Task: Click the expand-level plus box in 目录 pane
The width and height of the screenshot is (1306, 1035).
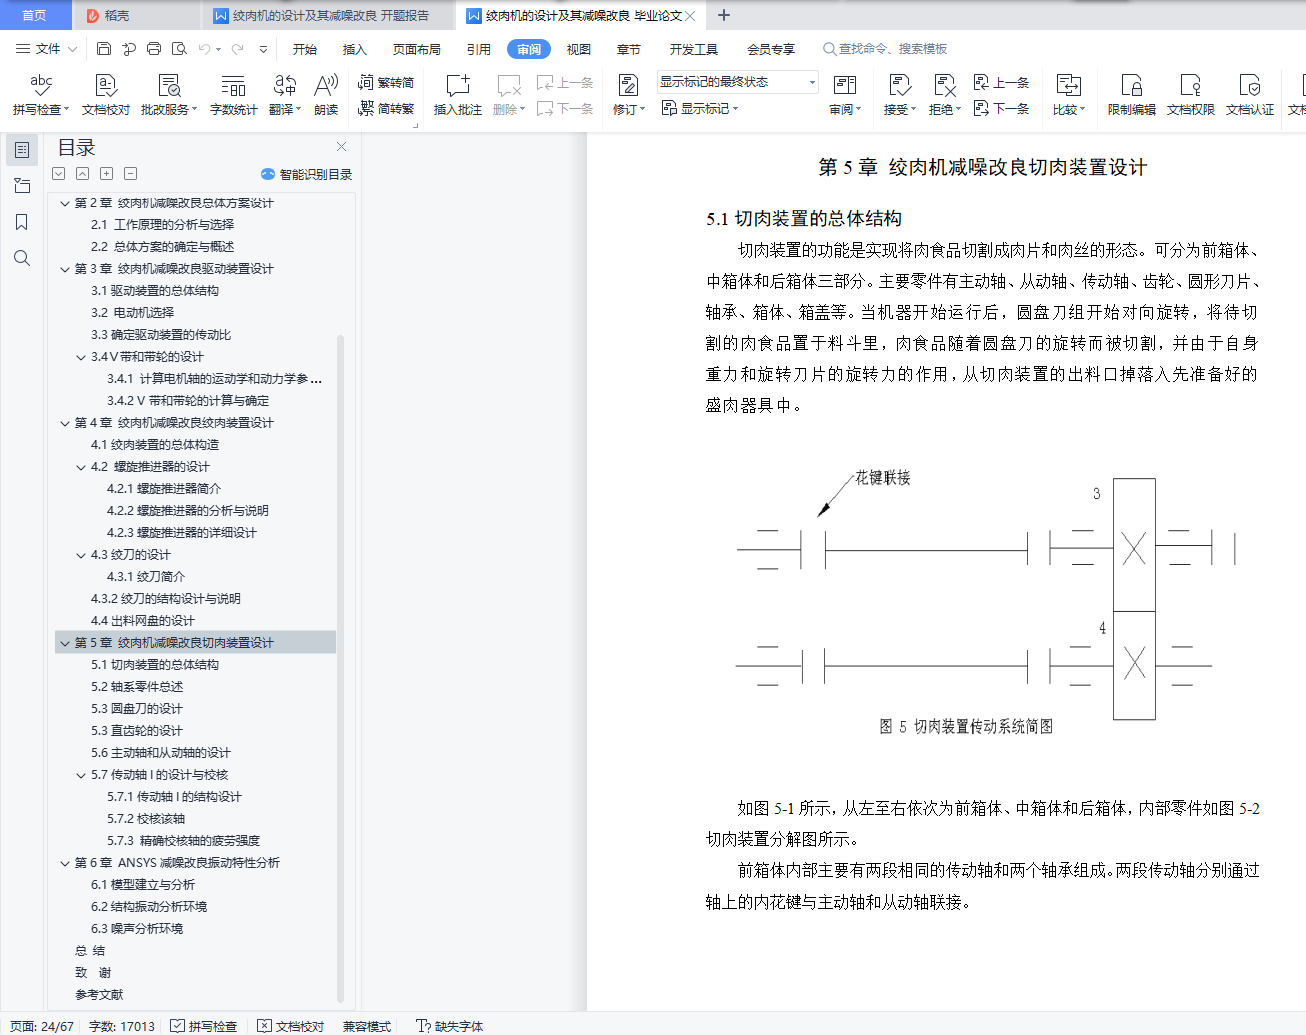Action: point(106,174)
